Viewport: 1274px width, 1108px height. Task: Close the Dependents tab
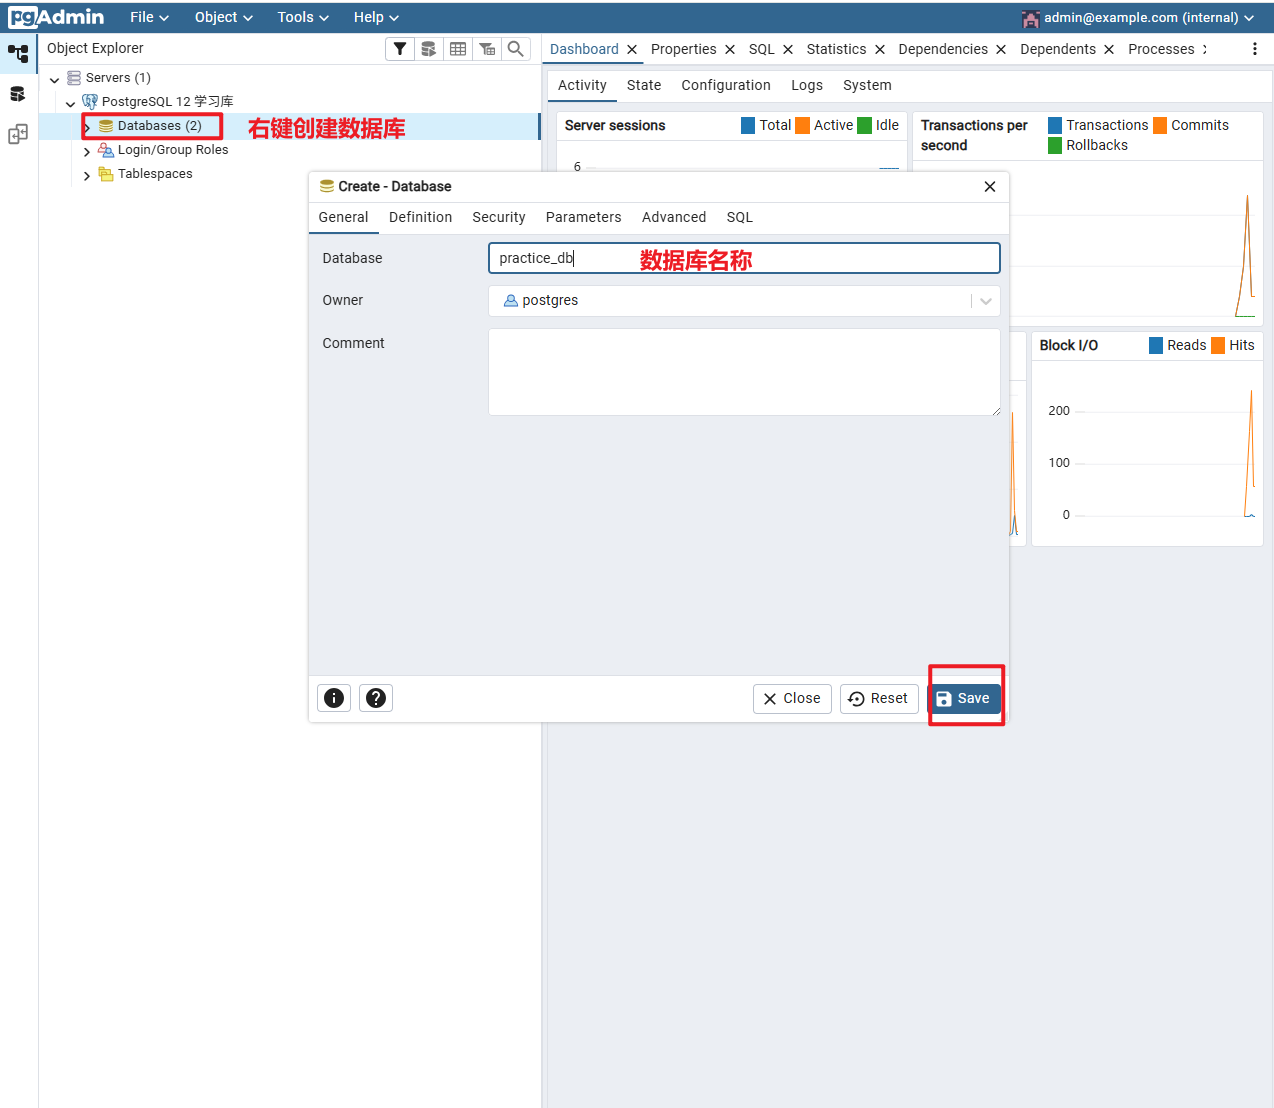point(1109,50)
